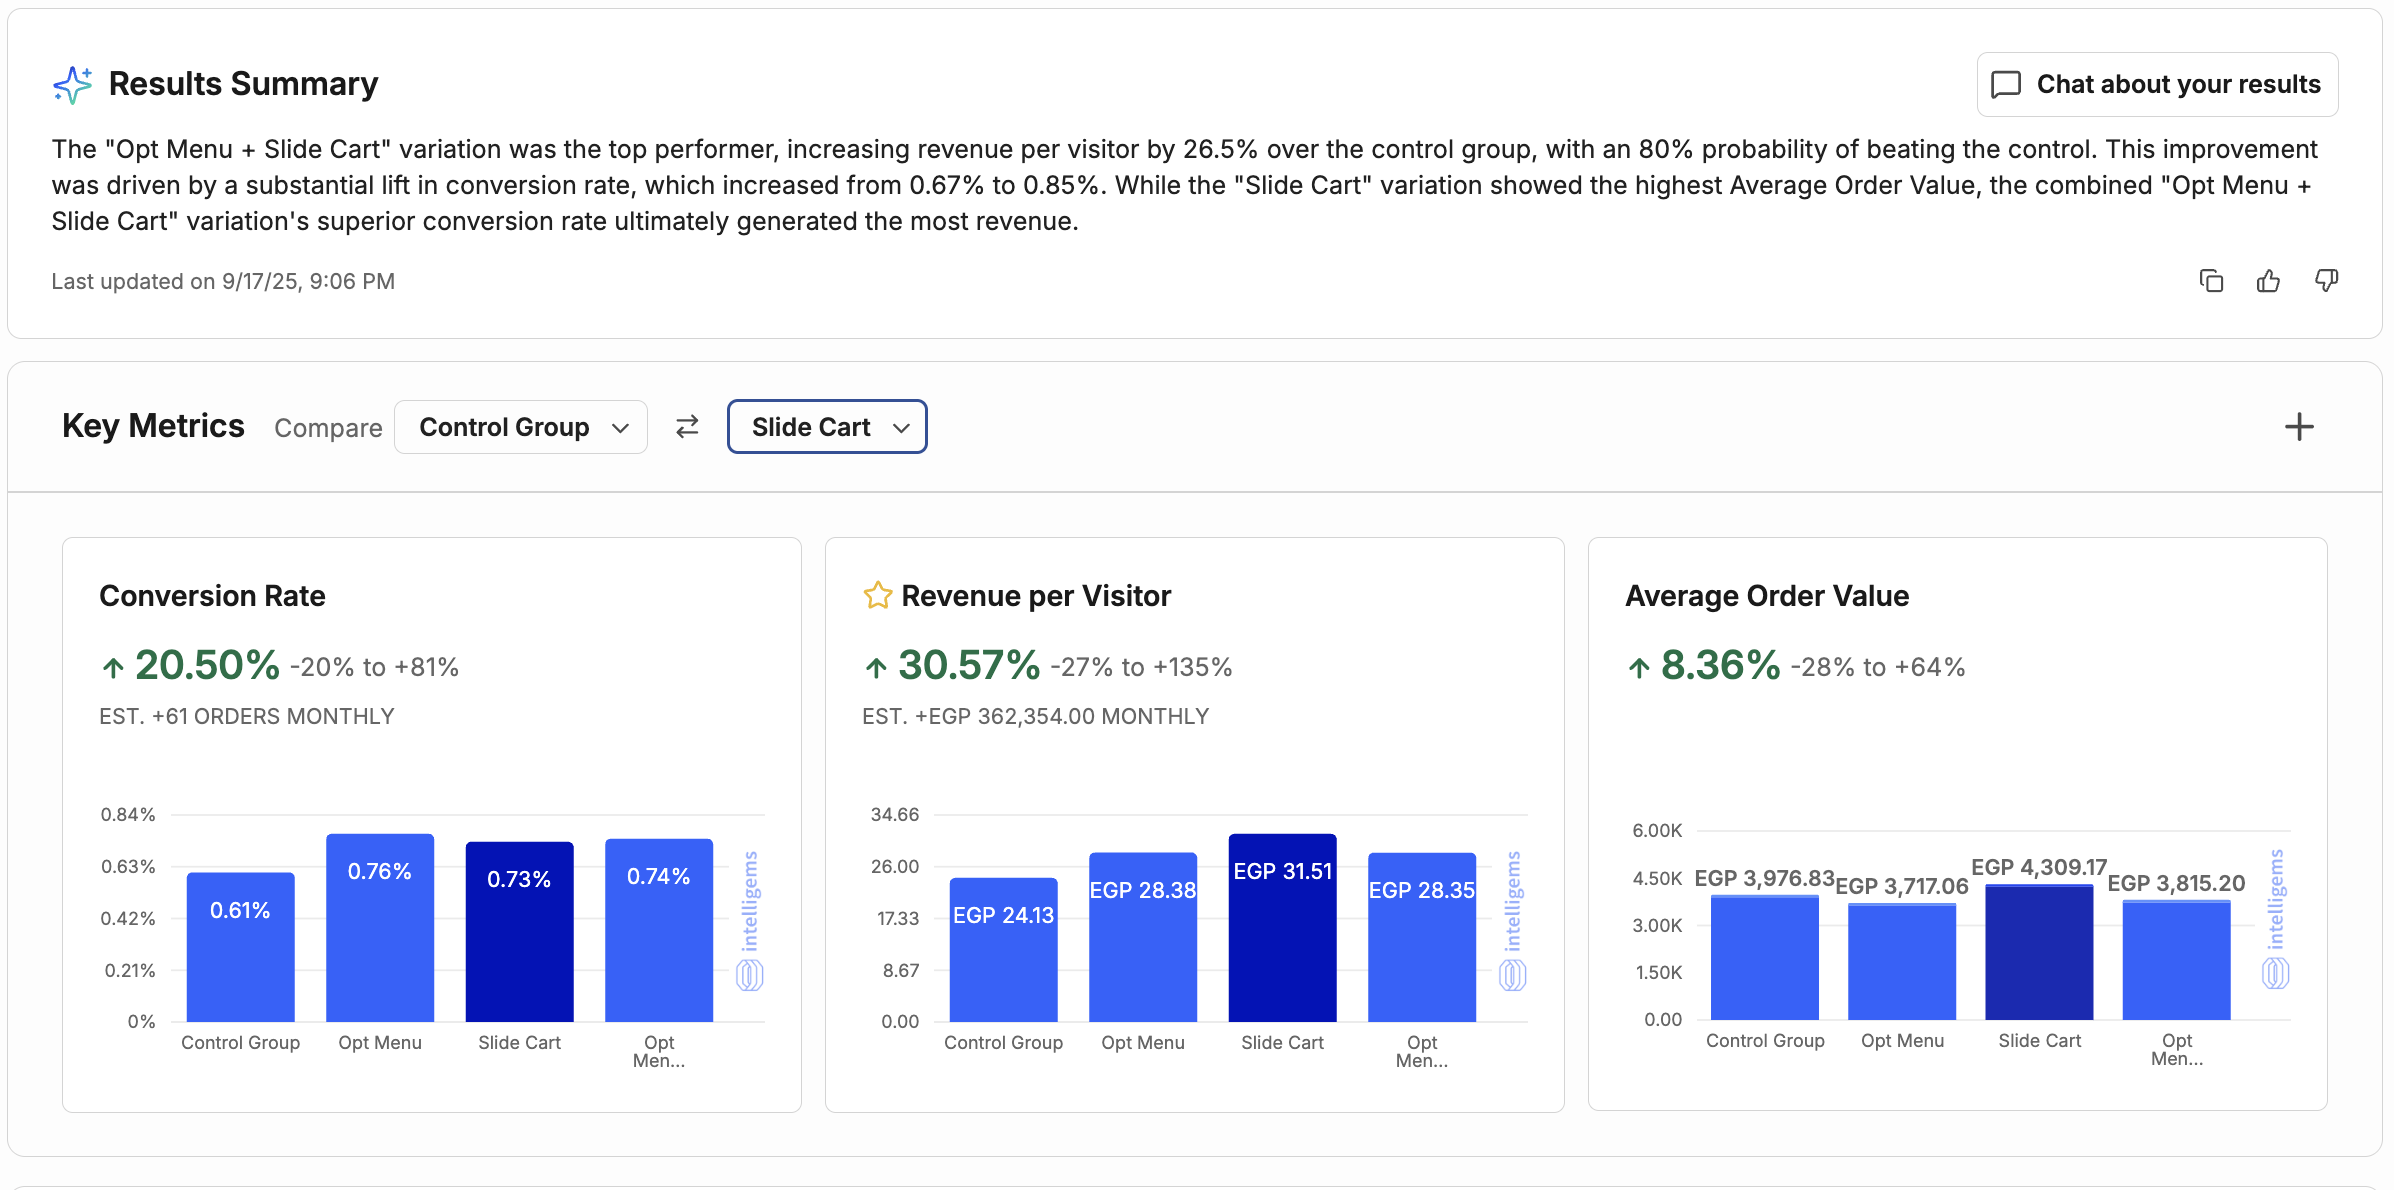Click the chevron in Slide Cart selector

901,428
